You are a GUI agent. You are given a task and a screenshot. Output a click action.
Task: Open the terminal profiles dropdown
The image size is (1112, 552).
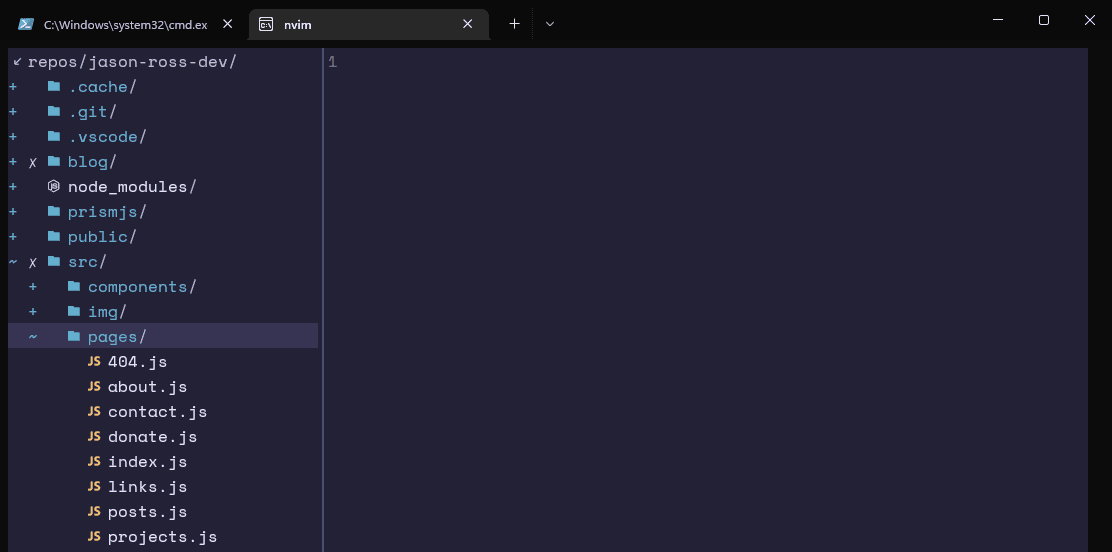pos(550,23)
